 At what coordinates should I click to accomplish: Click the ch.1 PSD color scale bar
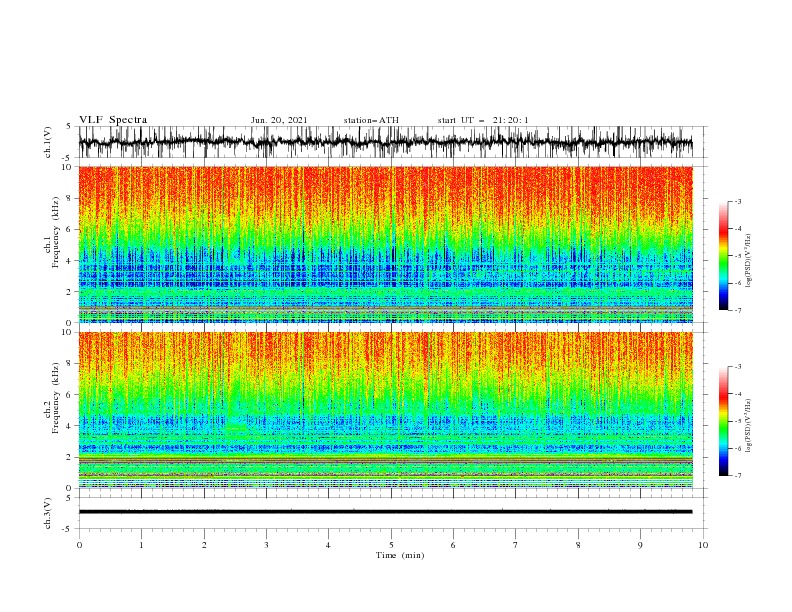723,256
